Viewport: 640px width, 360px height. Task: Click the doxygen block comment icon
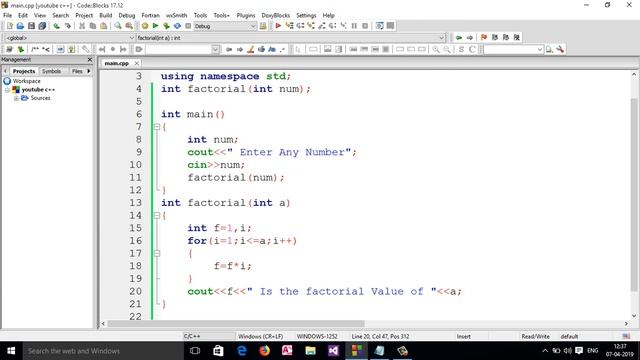(35, 49)
